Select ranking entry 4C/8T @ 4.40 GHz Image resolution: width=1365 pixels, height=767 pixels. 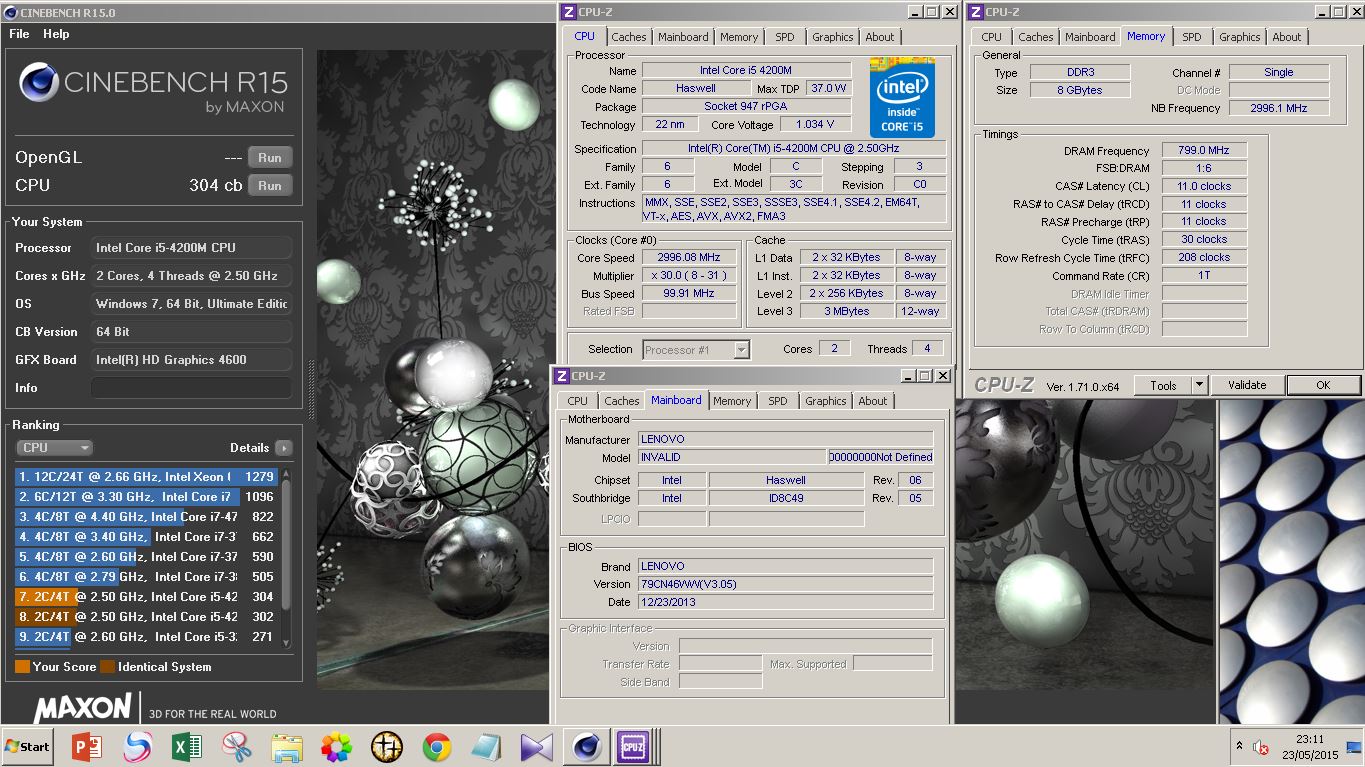pyautogui.click(x=146, y=517)
